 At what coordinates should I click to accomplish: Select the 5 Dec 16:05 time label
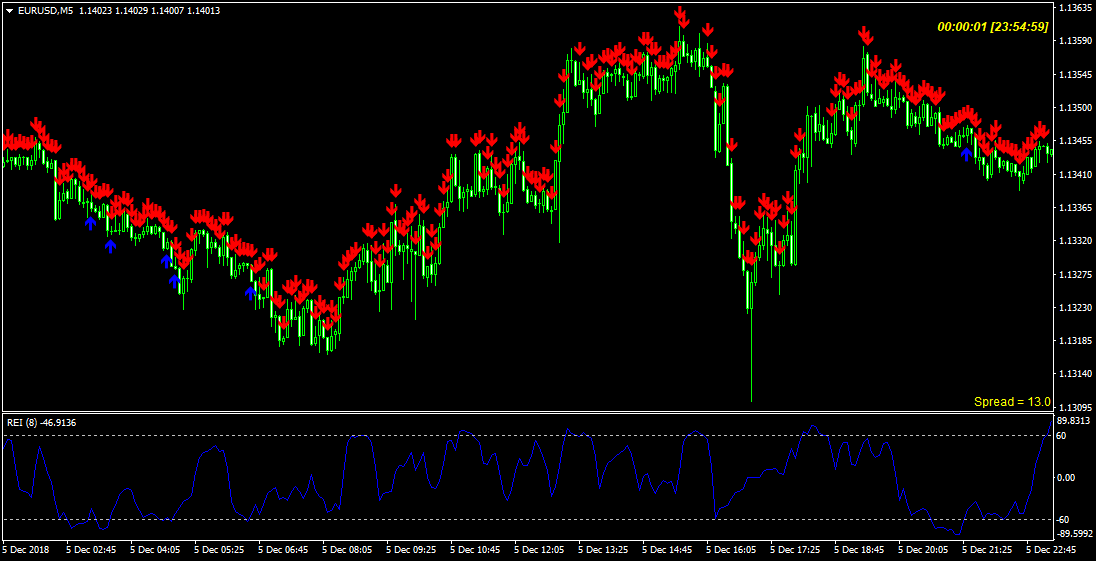coord(732,550)
